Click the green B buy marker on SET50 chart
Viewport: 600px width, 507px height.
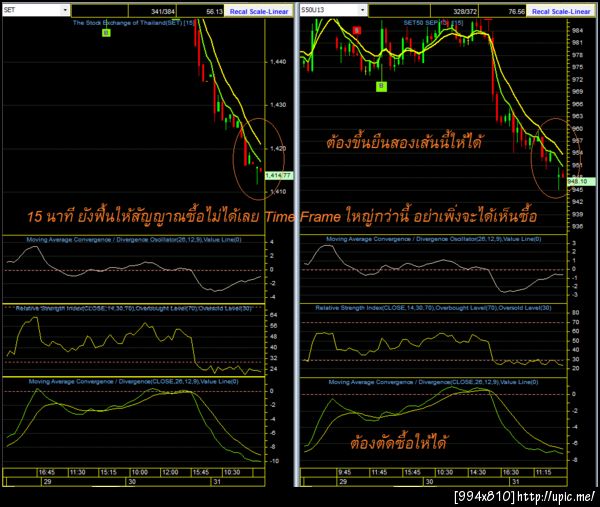(x=381, y=86)
